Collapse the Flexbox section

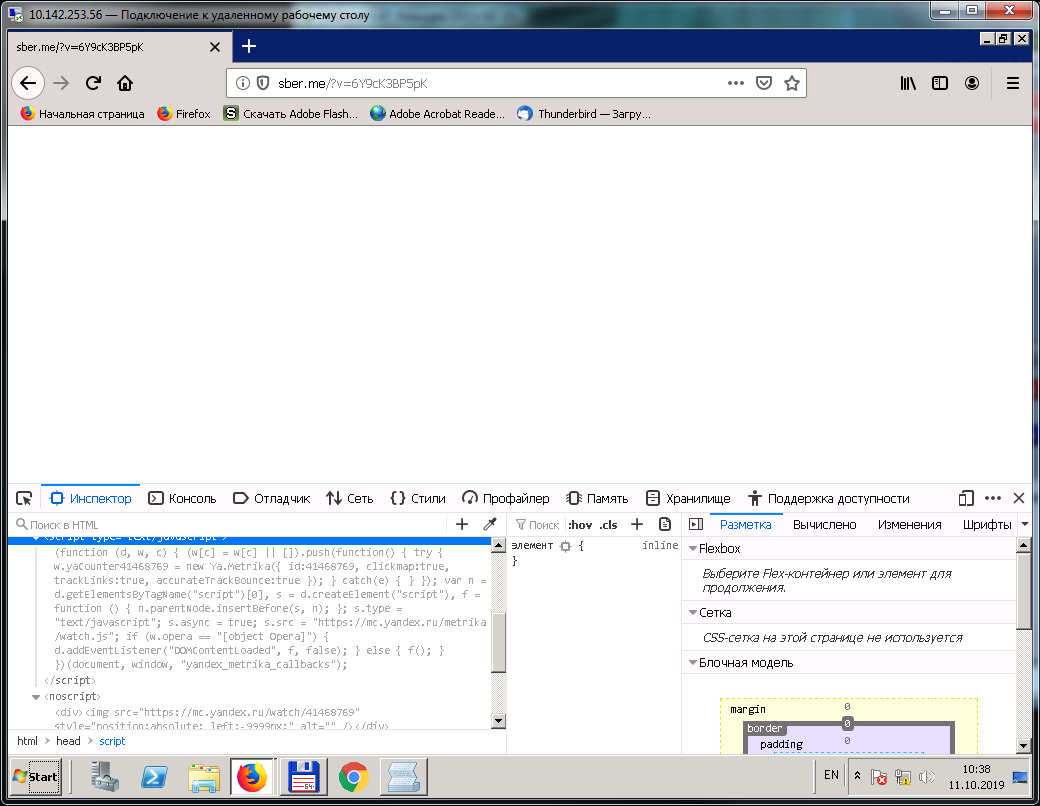click(x=693, y=549)
